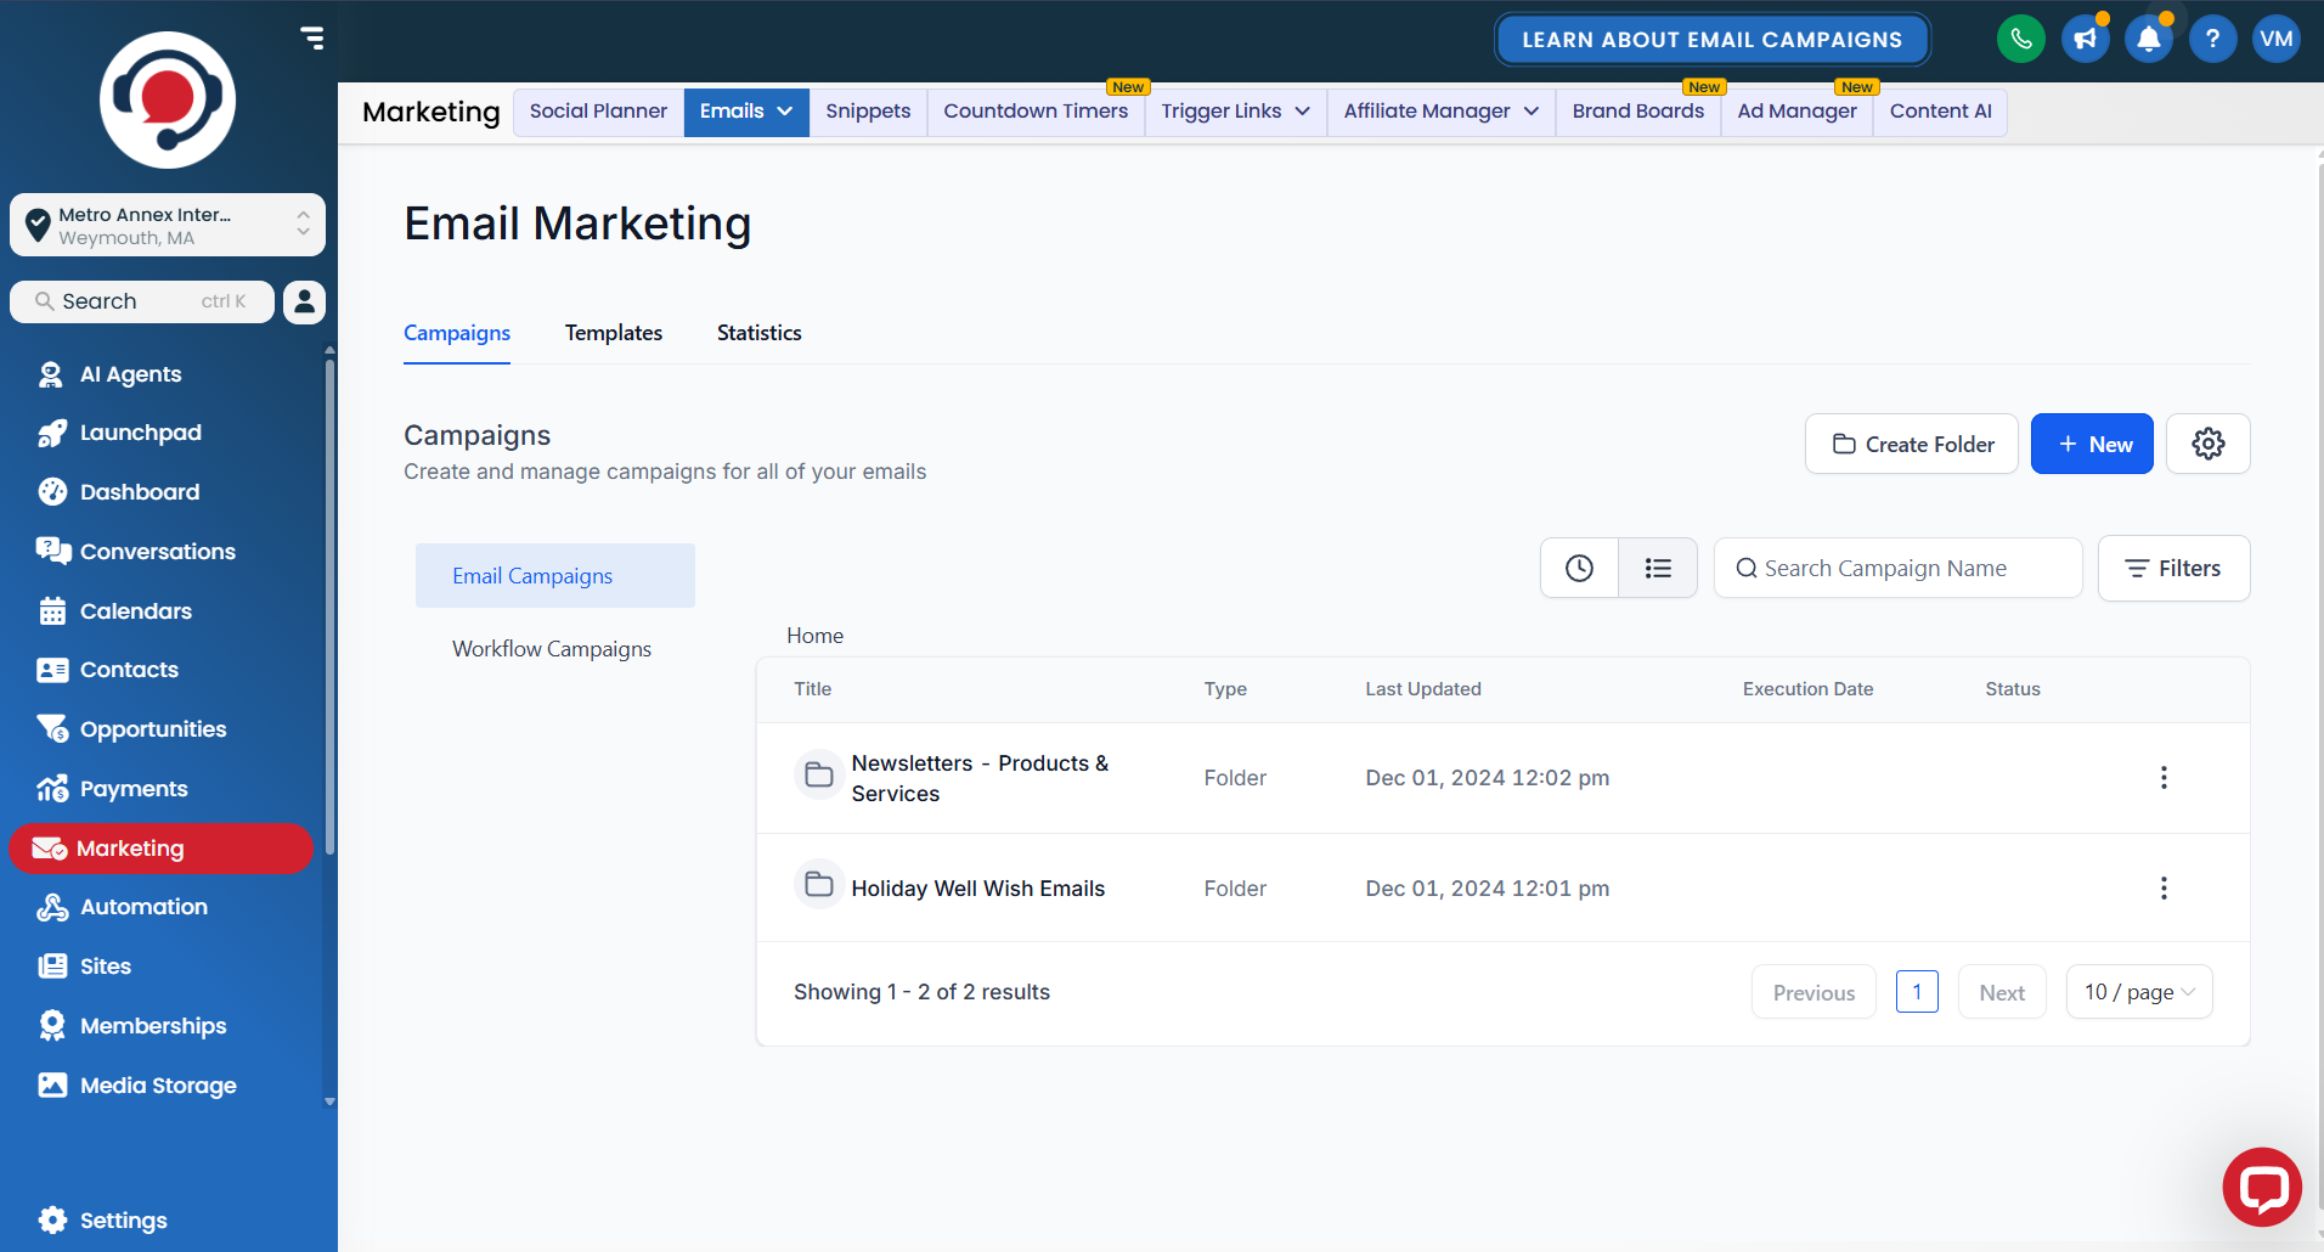Image resolution: width=2324 pixels, height=1252 pixels.
Task: Open the Social Planner tab
Action: pos(598,111)
